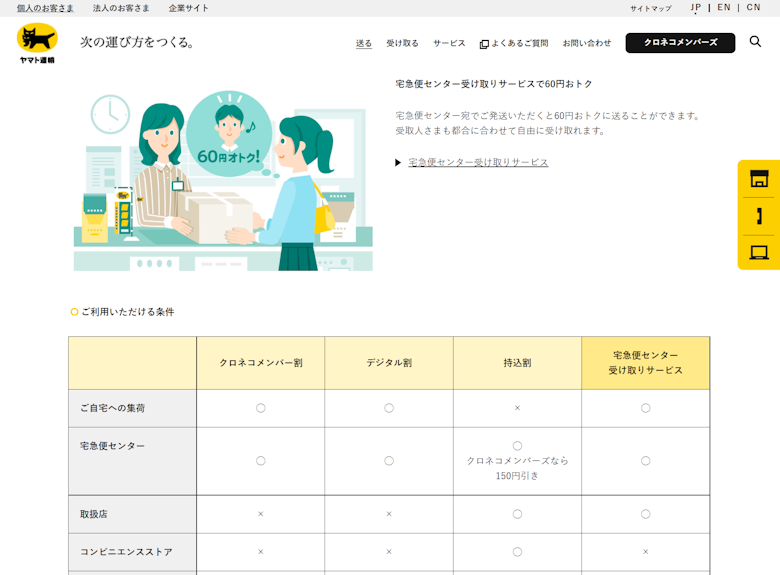Follow the 宅急便センター受け取りサービス link
This screenshot has height=575, width=780.
point(478,163)
